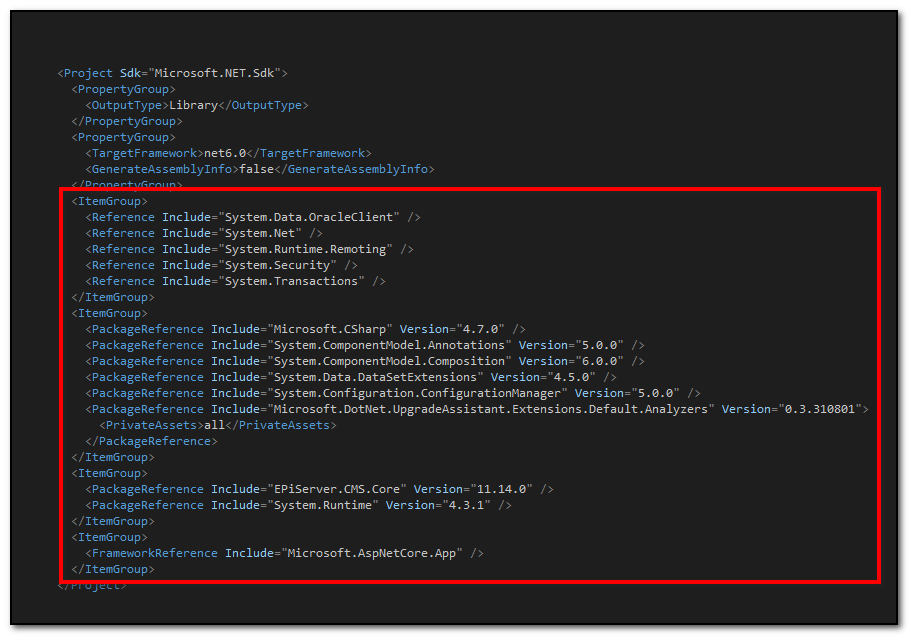Click the "4.7.0" version of Microsoft.CSharp
Screen dimensions: 909x636
pos(481,329)
